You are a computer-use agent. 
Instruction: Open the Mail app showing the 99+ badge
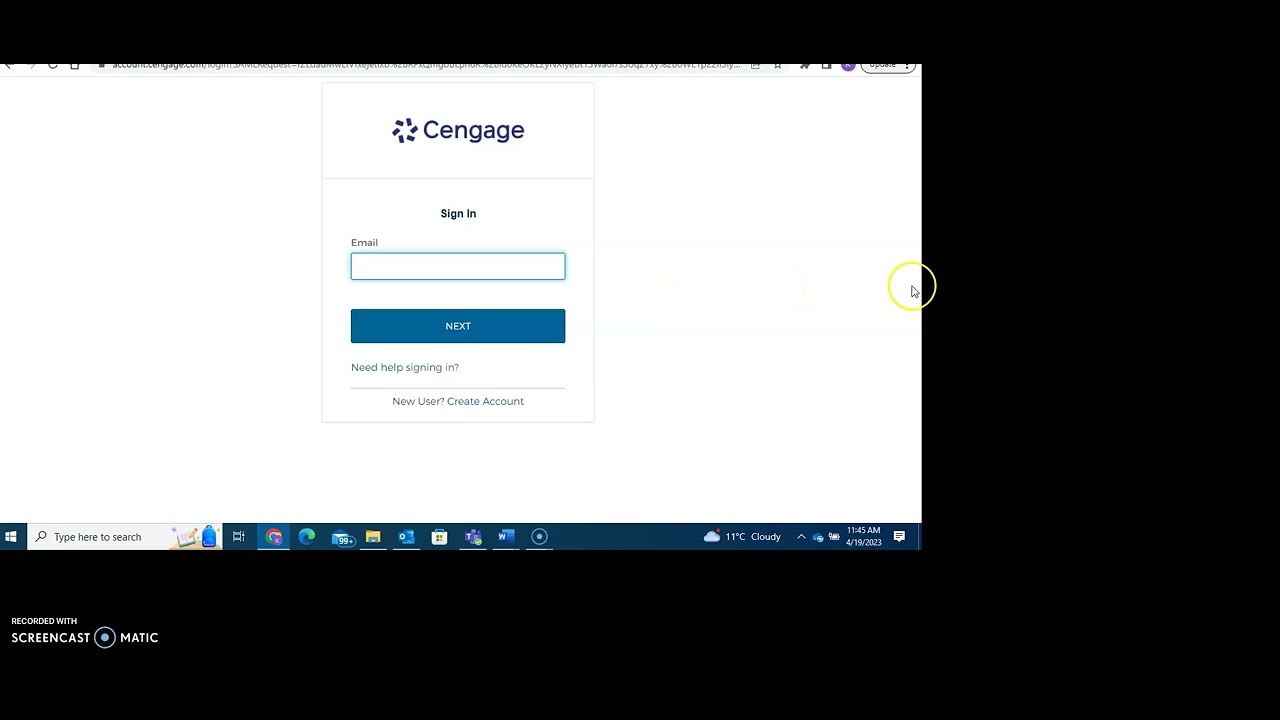coord(342,537)
